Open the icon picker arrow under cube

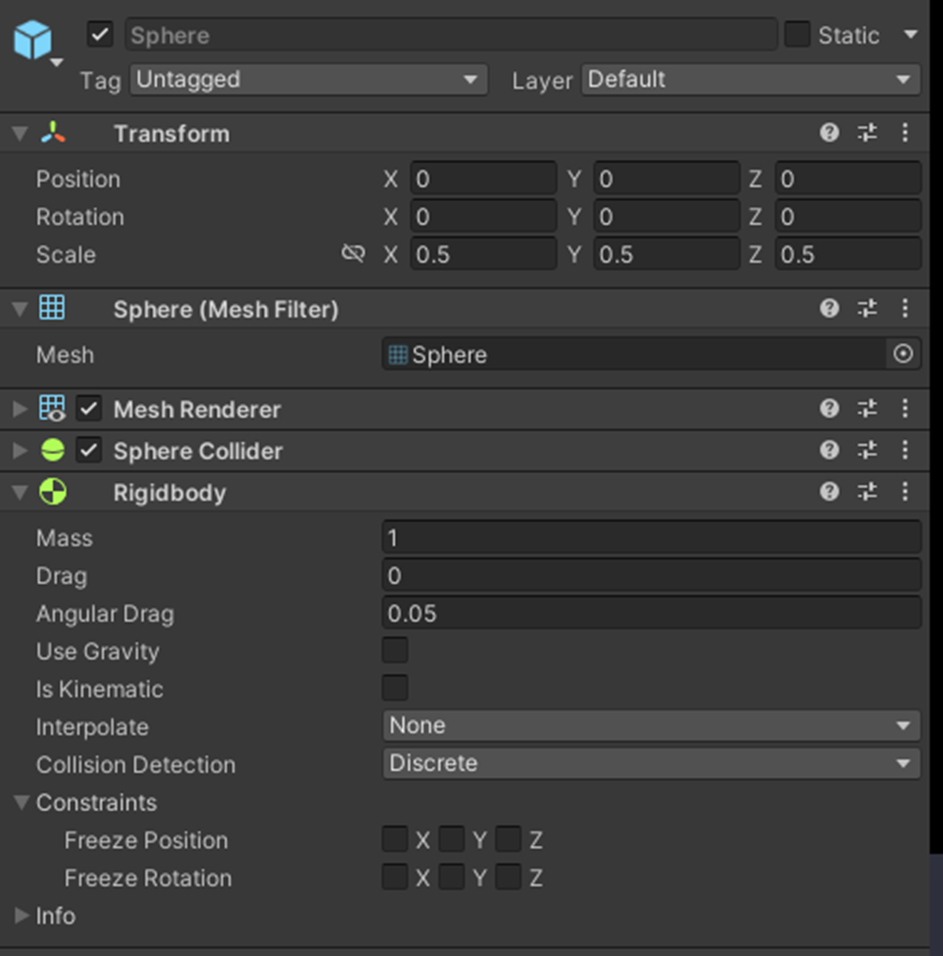point(57,62)
